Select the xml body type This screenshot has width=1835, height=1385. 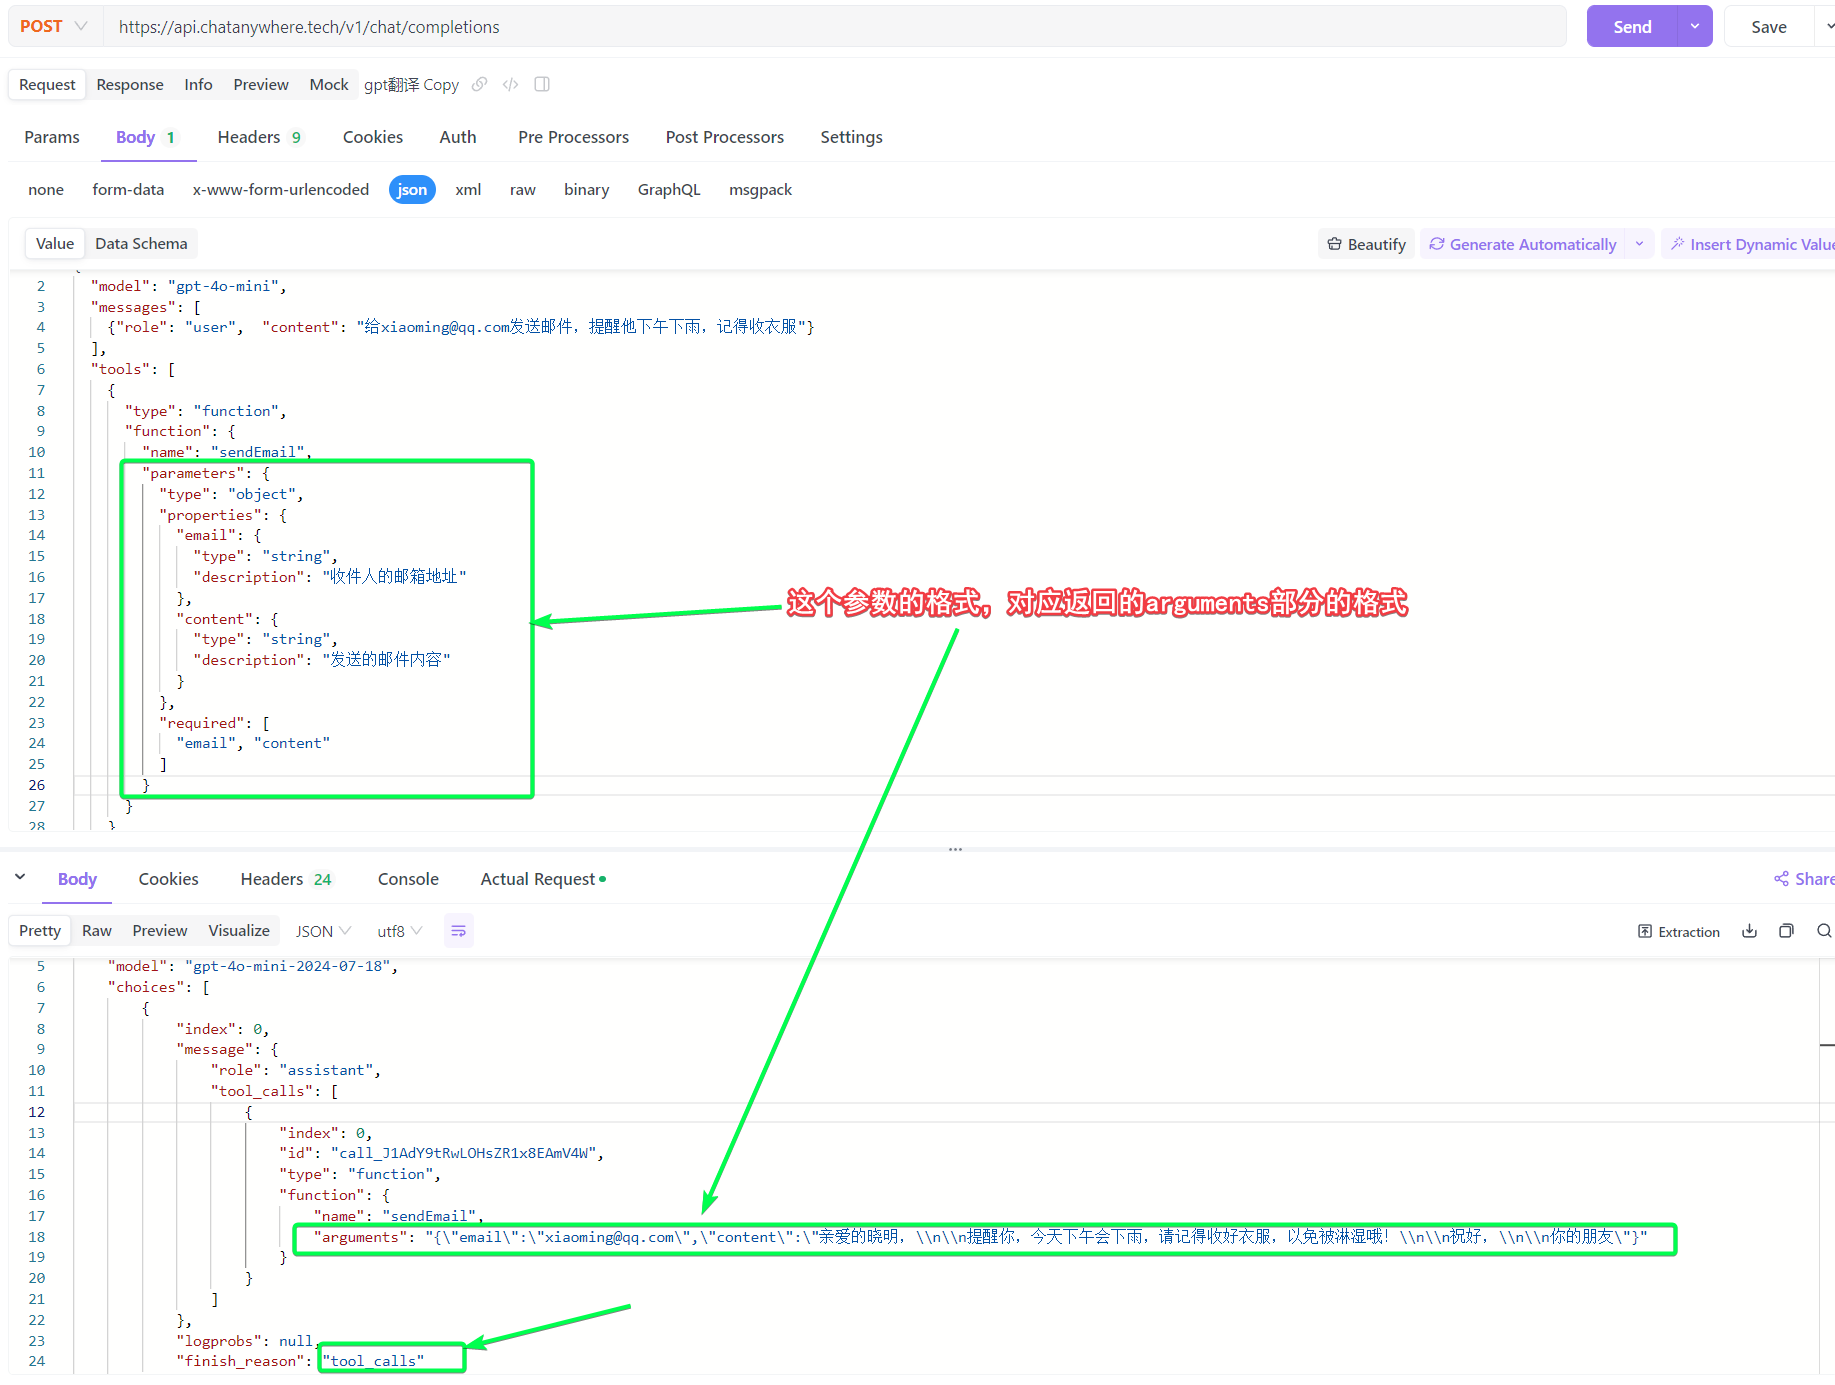[x=468, y=190]
